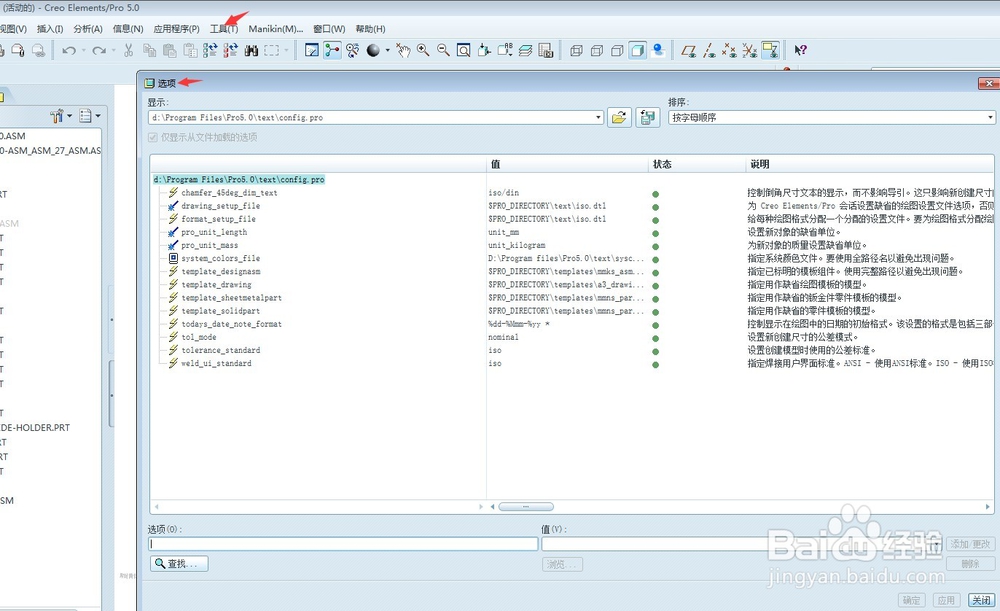
Task: Toggle coordinate systems display icon
Action: point(749,50)
